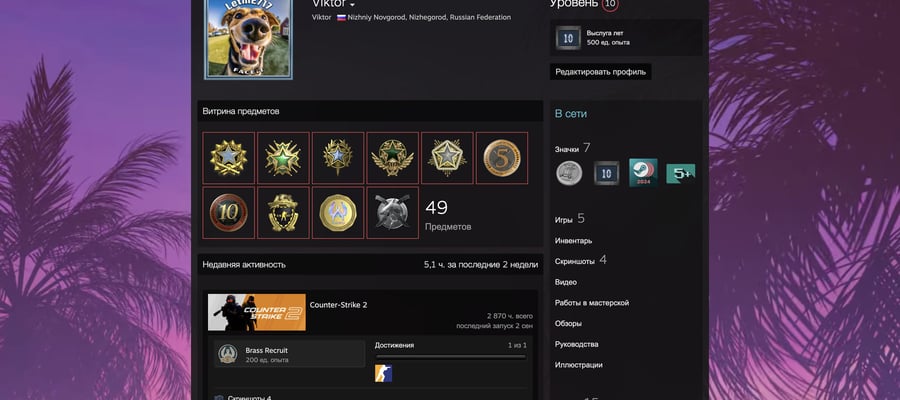Click the Редактировать профиль button
The width and height of the screenshot is (900, 400).
point(600,72)
